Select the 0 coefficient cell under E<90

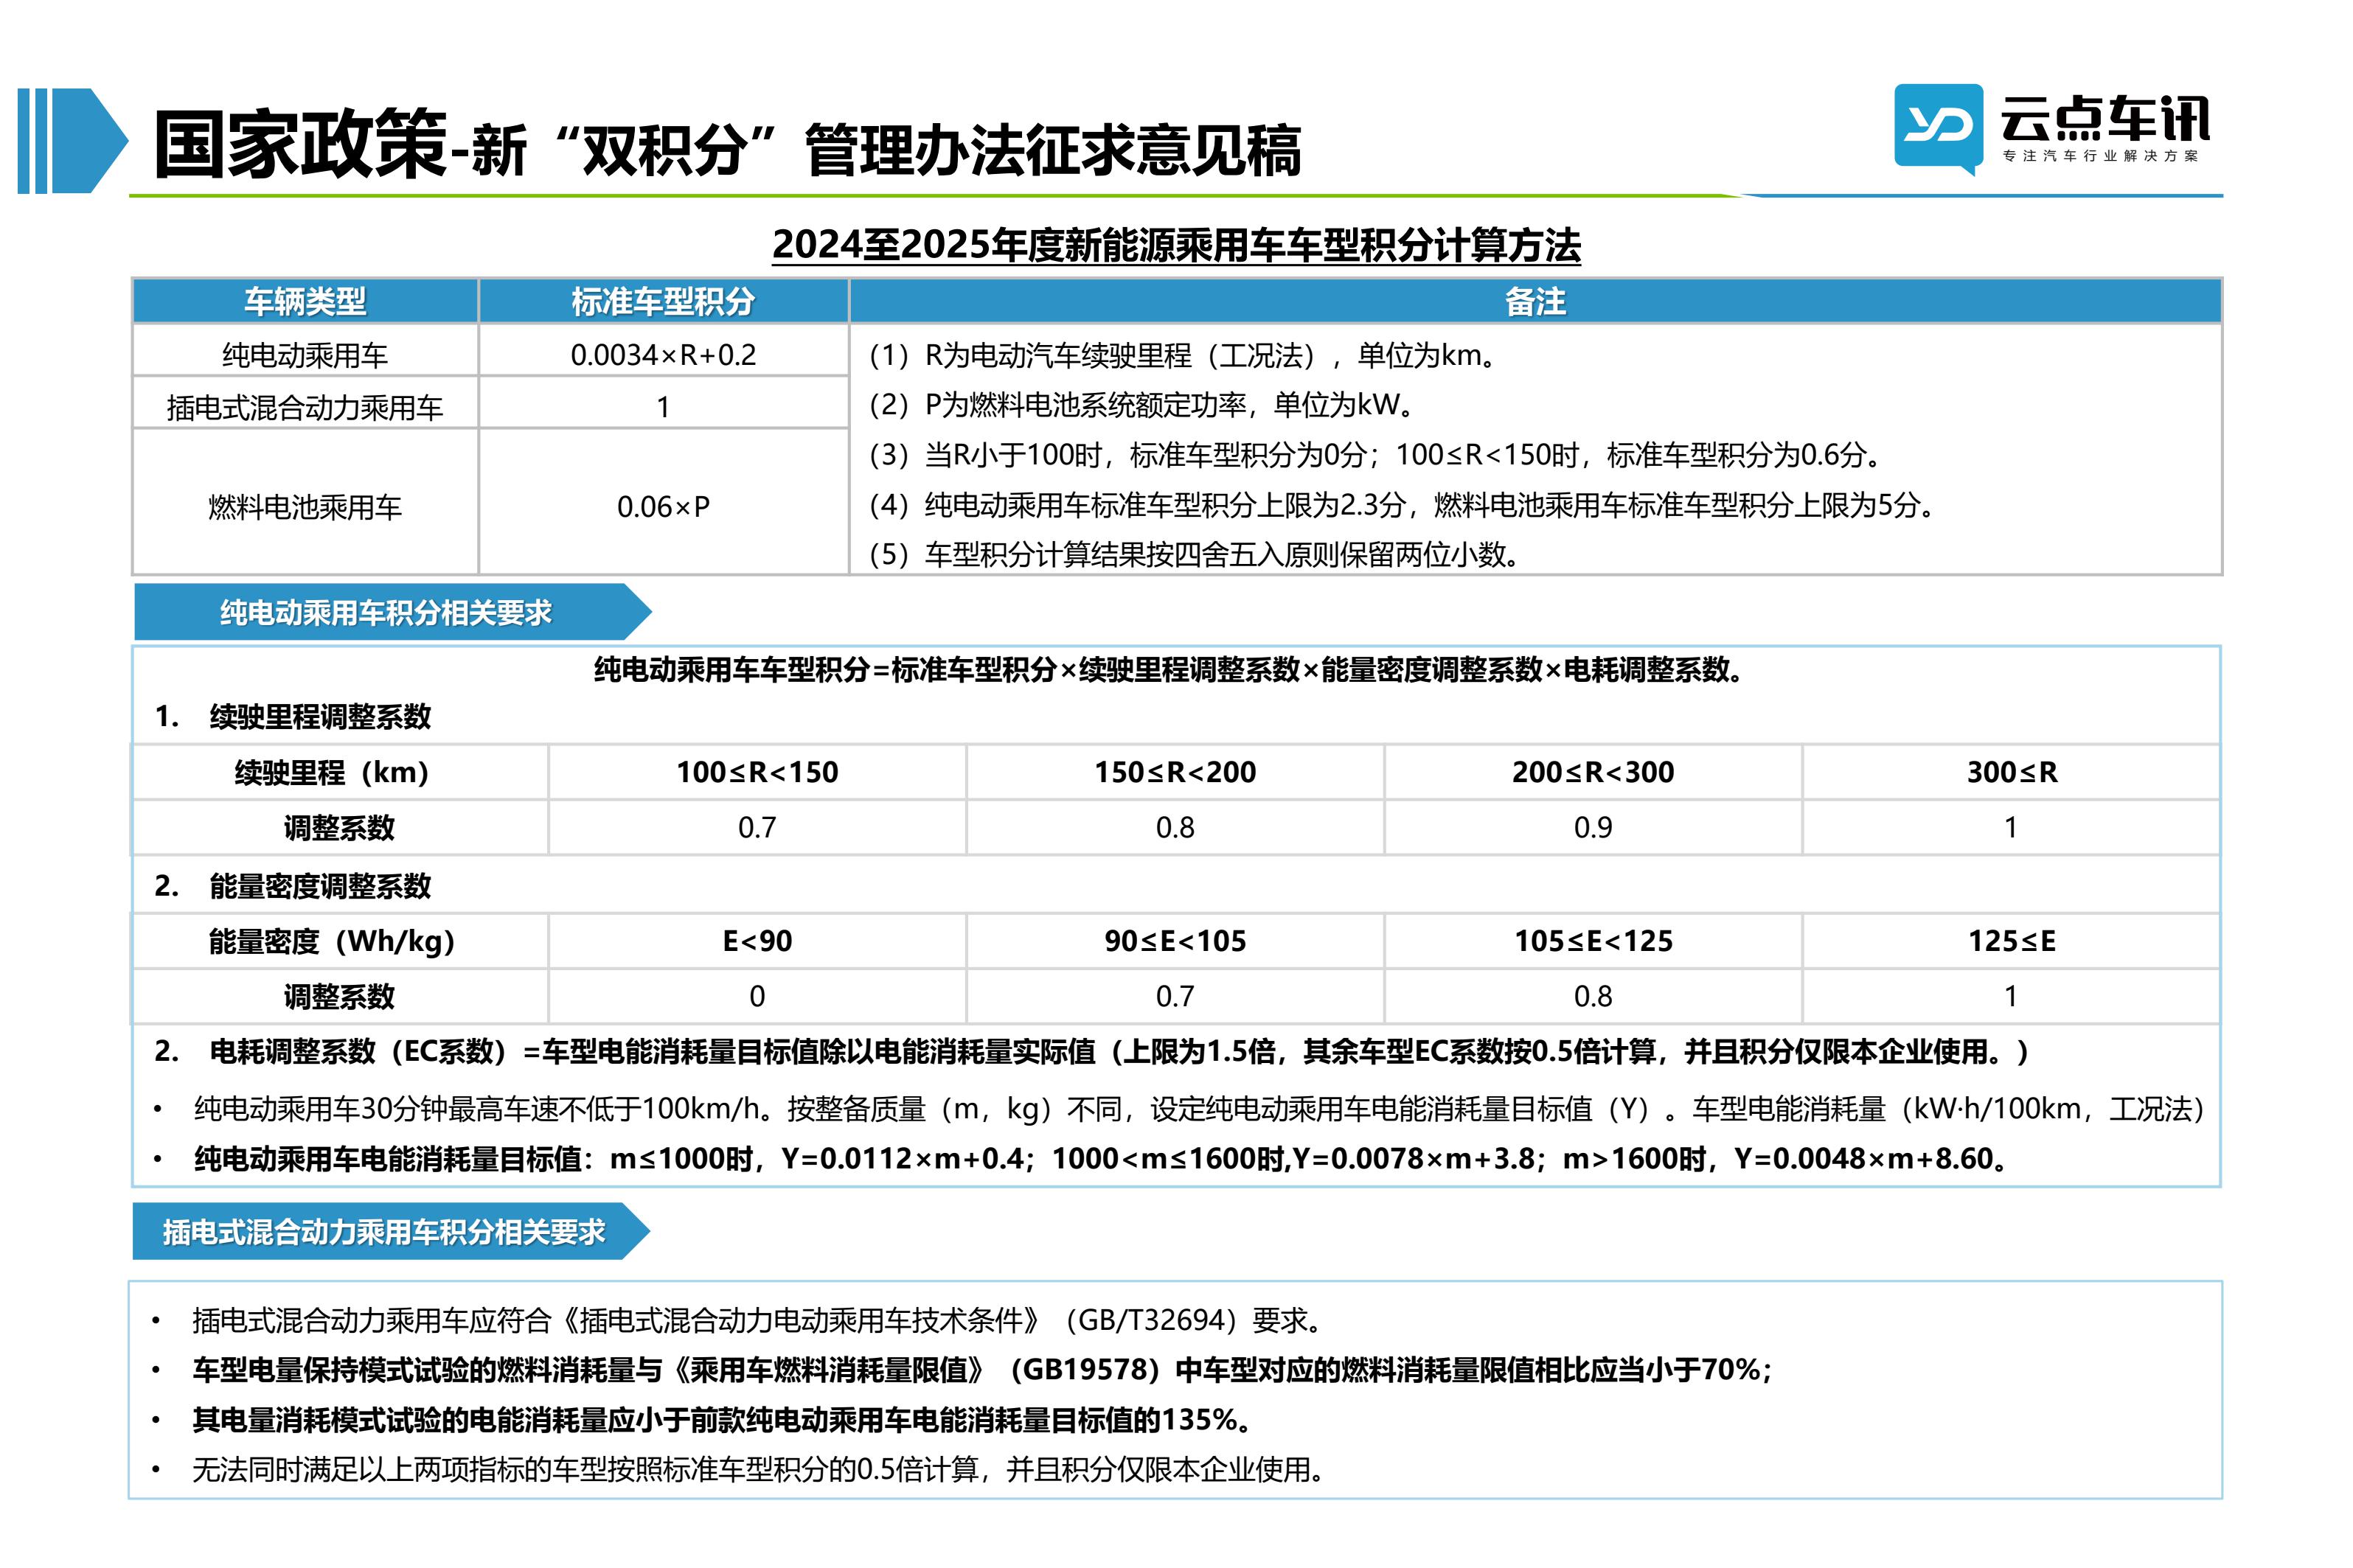tap(757, 997)
